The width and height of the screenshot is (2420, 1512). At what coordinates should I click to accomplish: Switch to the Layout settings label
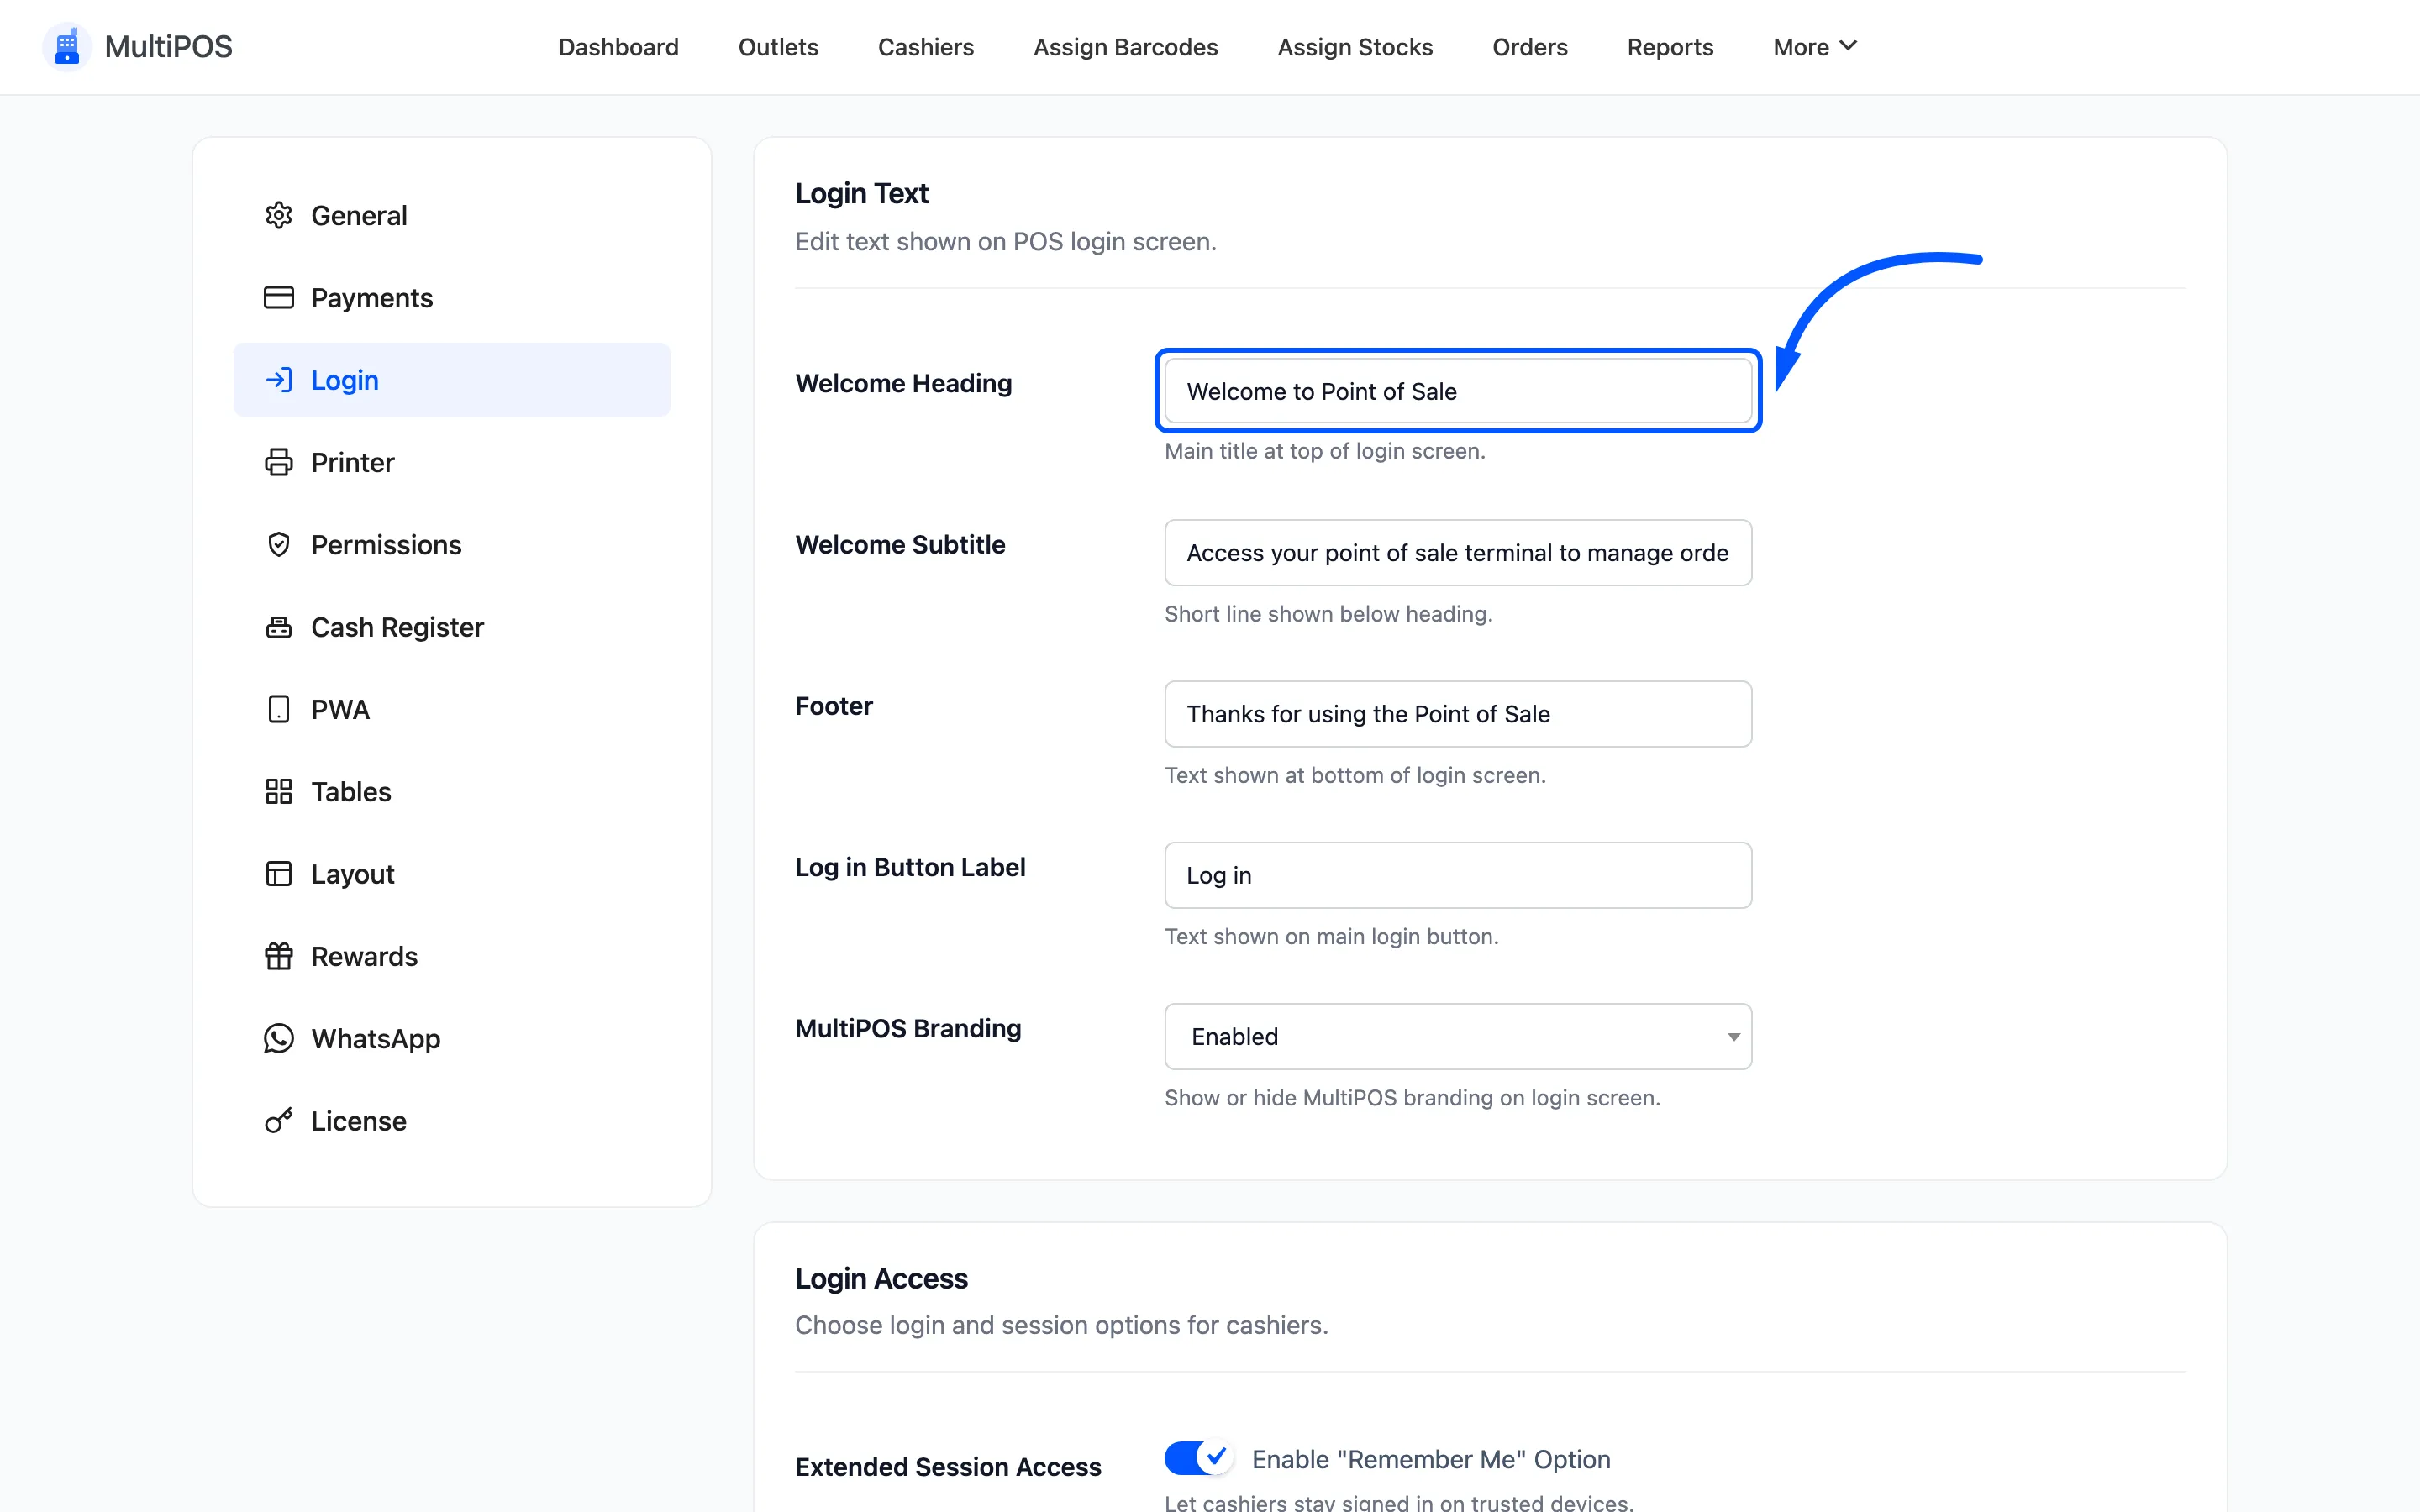click(353, 874)
